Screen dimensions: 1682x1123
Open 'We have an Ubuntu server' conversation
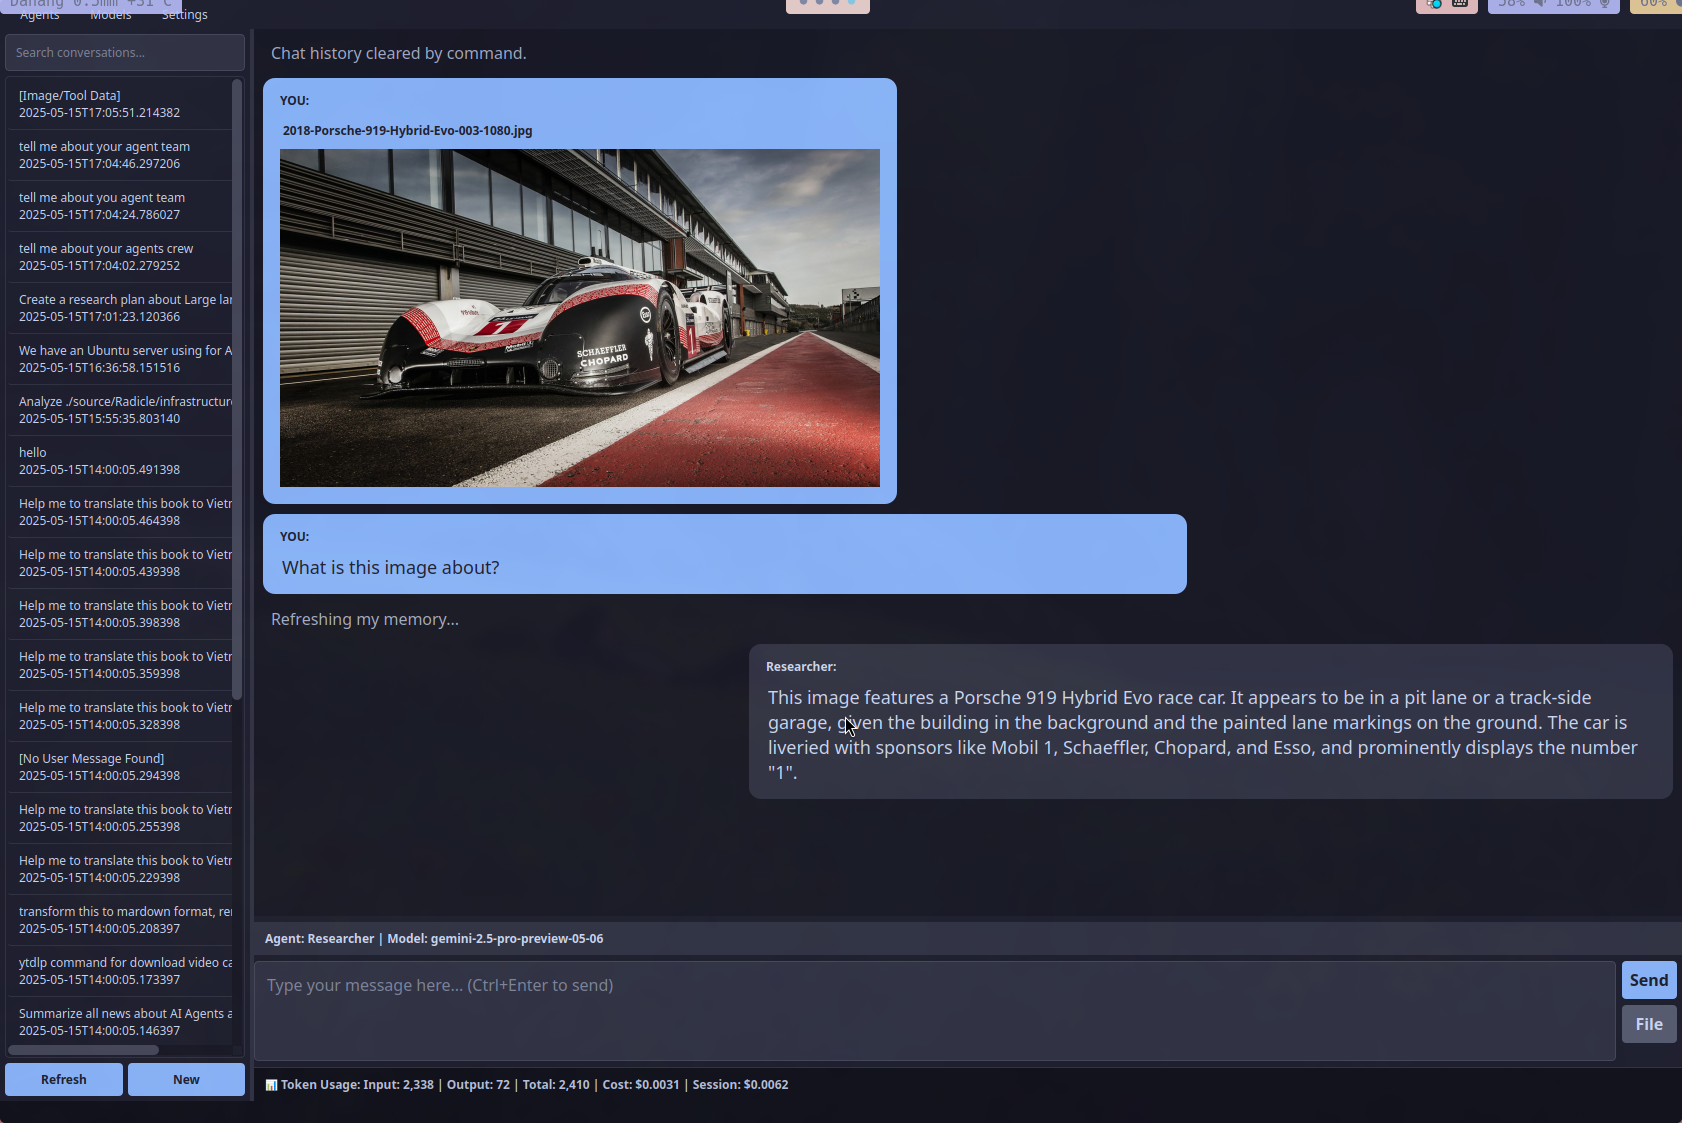[120, 359]
